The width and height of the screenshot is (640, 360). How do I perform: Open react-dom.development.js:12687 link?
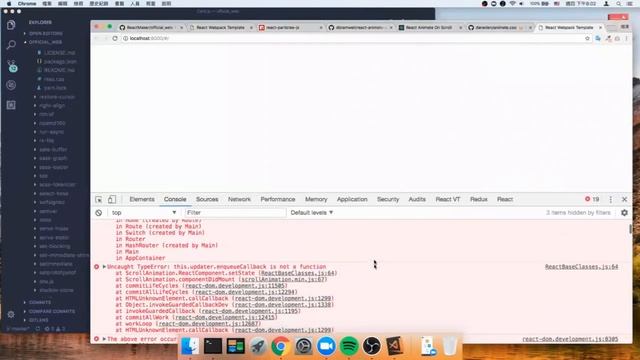(208, 324)
